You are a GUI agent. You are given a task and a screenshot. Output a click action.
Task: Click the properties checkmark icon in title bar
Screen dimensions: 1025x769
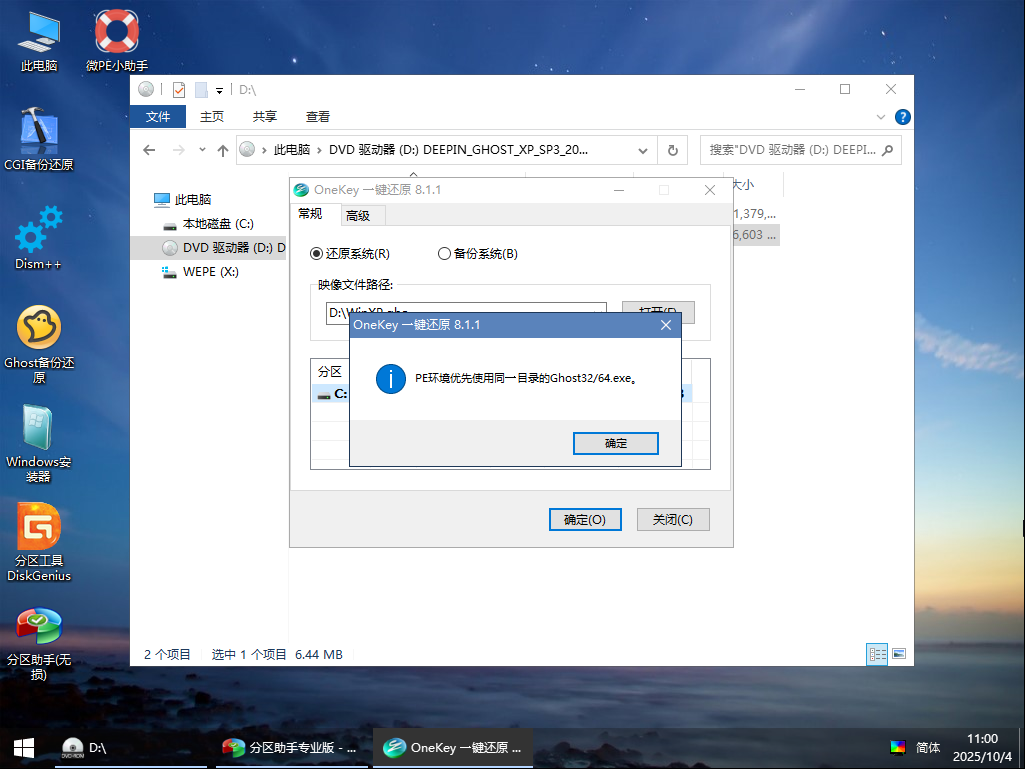[178, 90]
